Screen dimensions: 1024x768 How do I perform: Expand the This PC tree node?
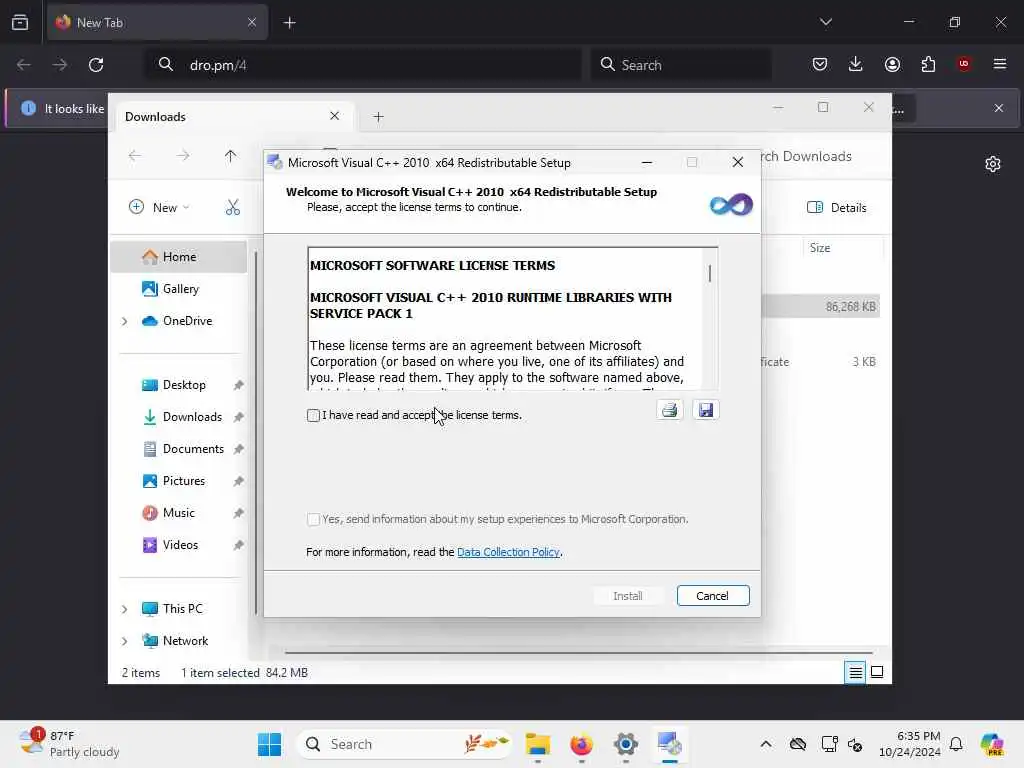125,609
